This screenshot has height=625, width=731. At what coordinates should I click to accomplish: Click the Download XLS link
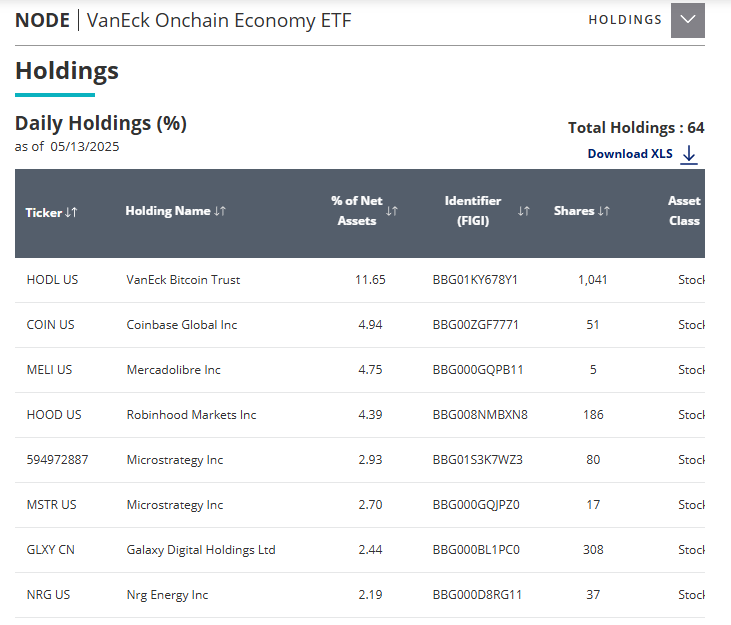[x=630, y=154]
